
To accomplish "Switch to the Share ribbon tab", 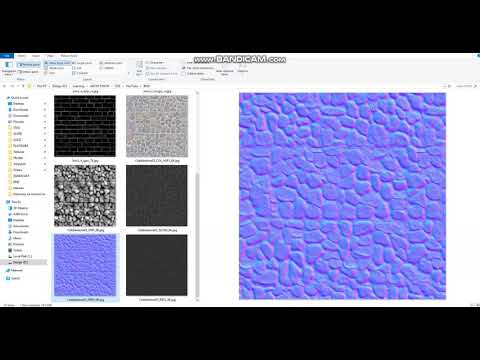I will [x=36, y=56].
